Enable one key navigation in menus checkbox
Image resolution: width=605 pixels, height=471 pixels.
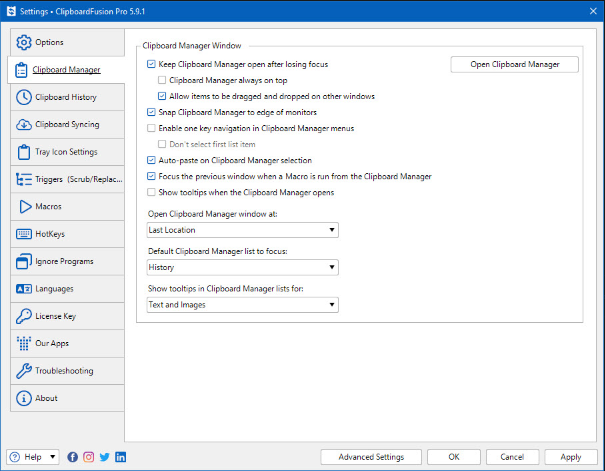pyautogui.click(x=151, y=128)
